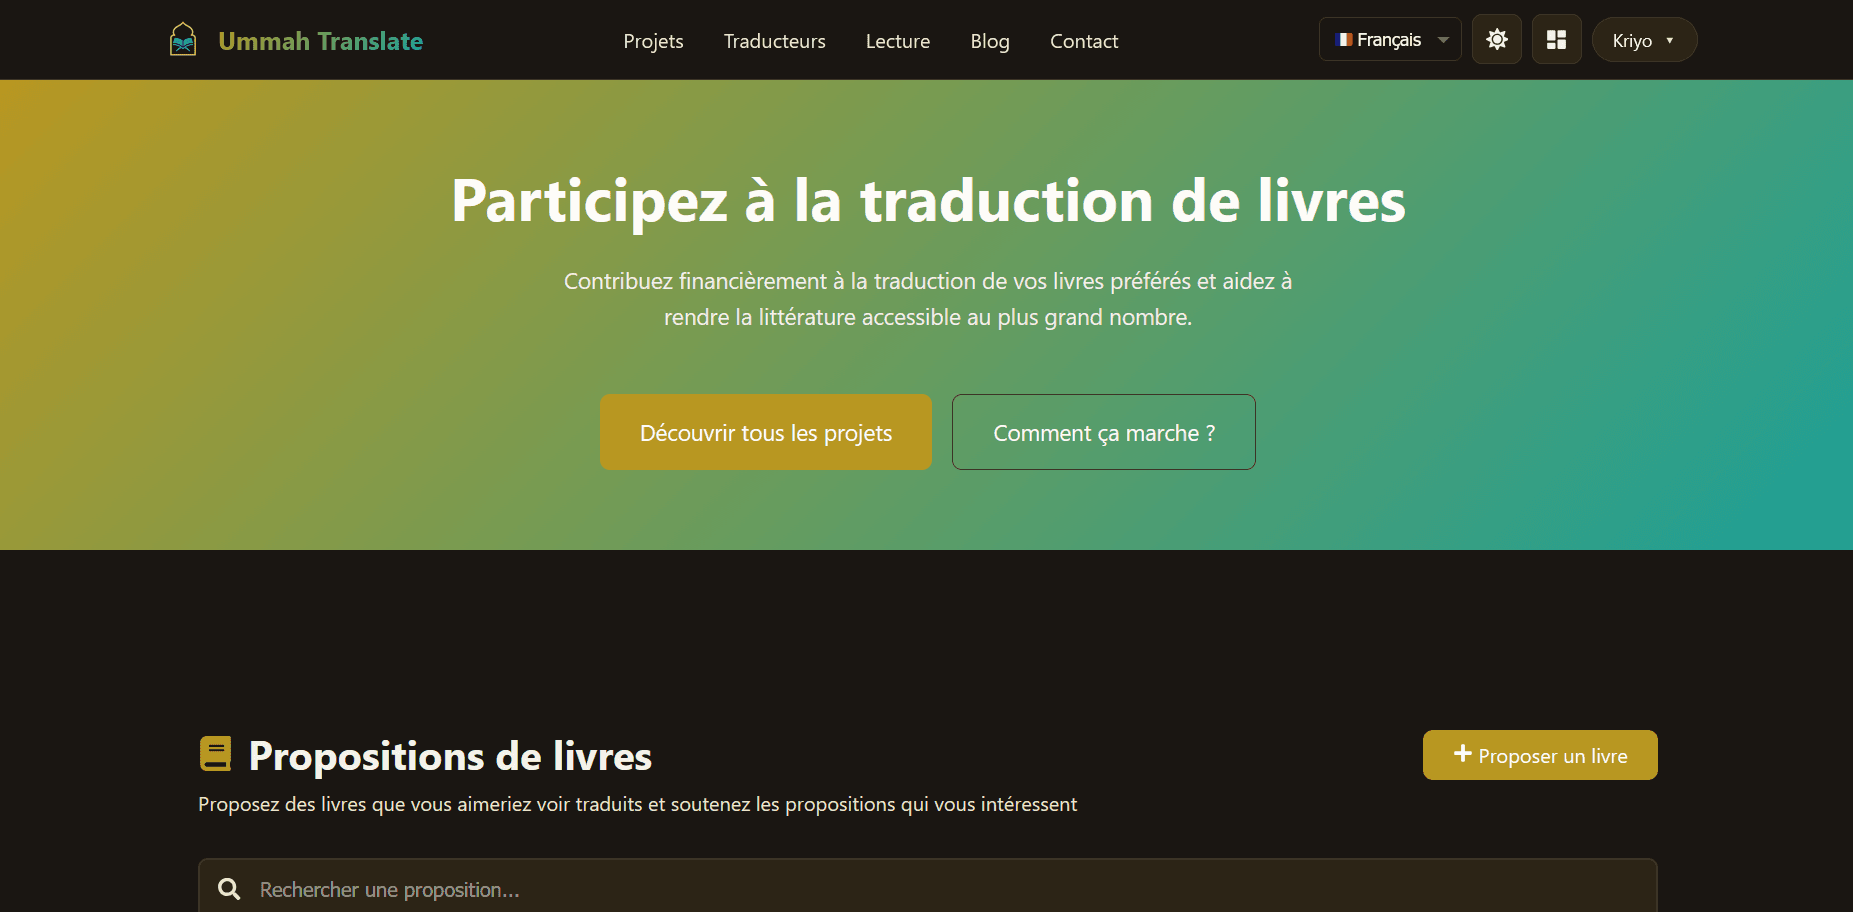The width and height of the screenshot is (1853, 912).
Task: Click the magnifier icon in the search bar
Action: [x=229, y=888]
